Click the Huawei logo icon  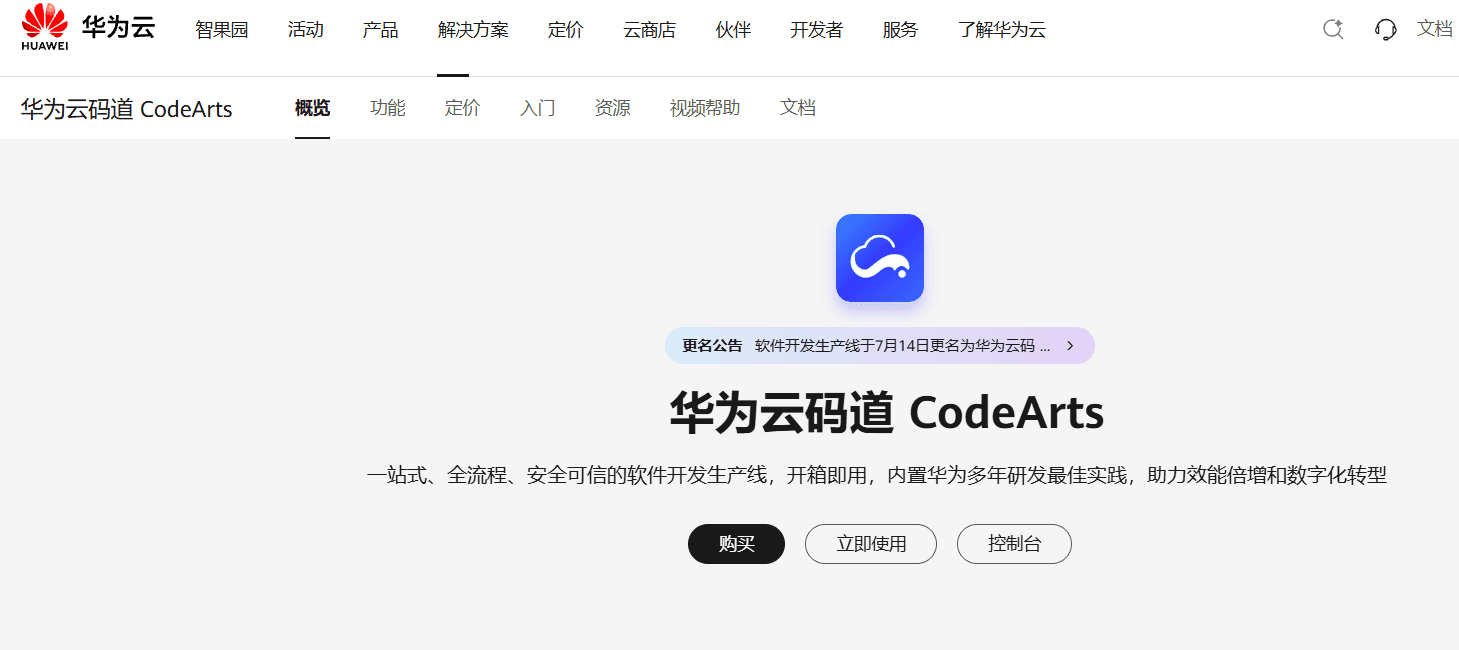(45, 27)
